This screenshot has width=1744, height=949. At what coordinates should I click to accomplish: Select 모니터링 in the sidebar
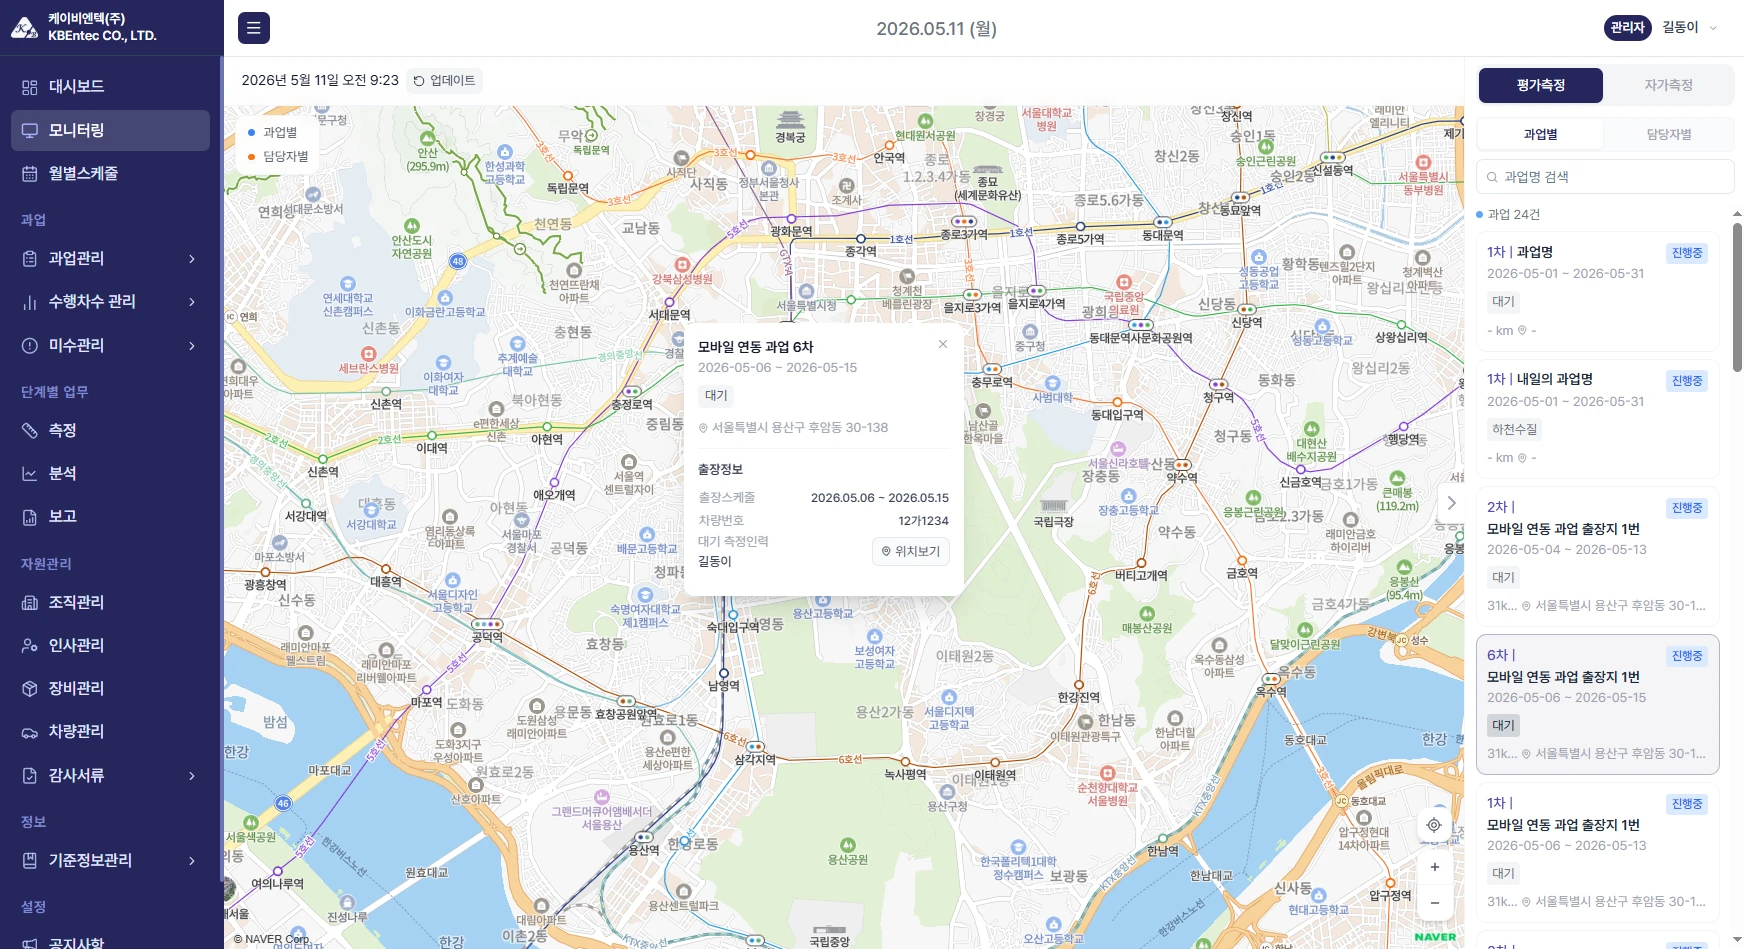point(110,130)
